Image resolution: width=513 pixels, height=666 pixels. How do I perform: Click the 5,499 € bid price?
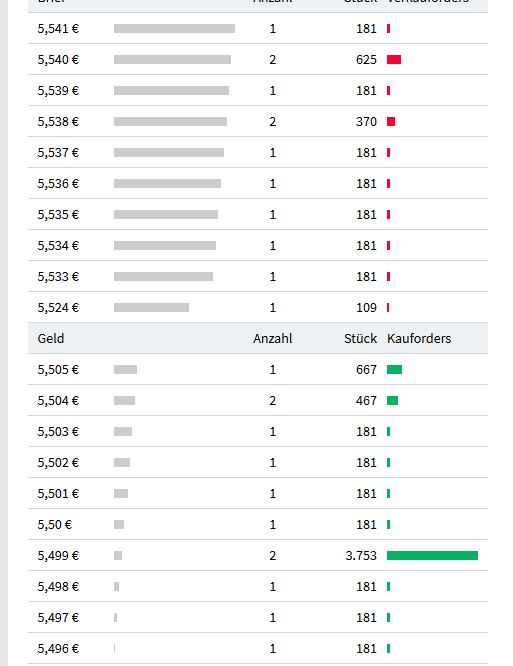point(58,556)
